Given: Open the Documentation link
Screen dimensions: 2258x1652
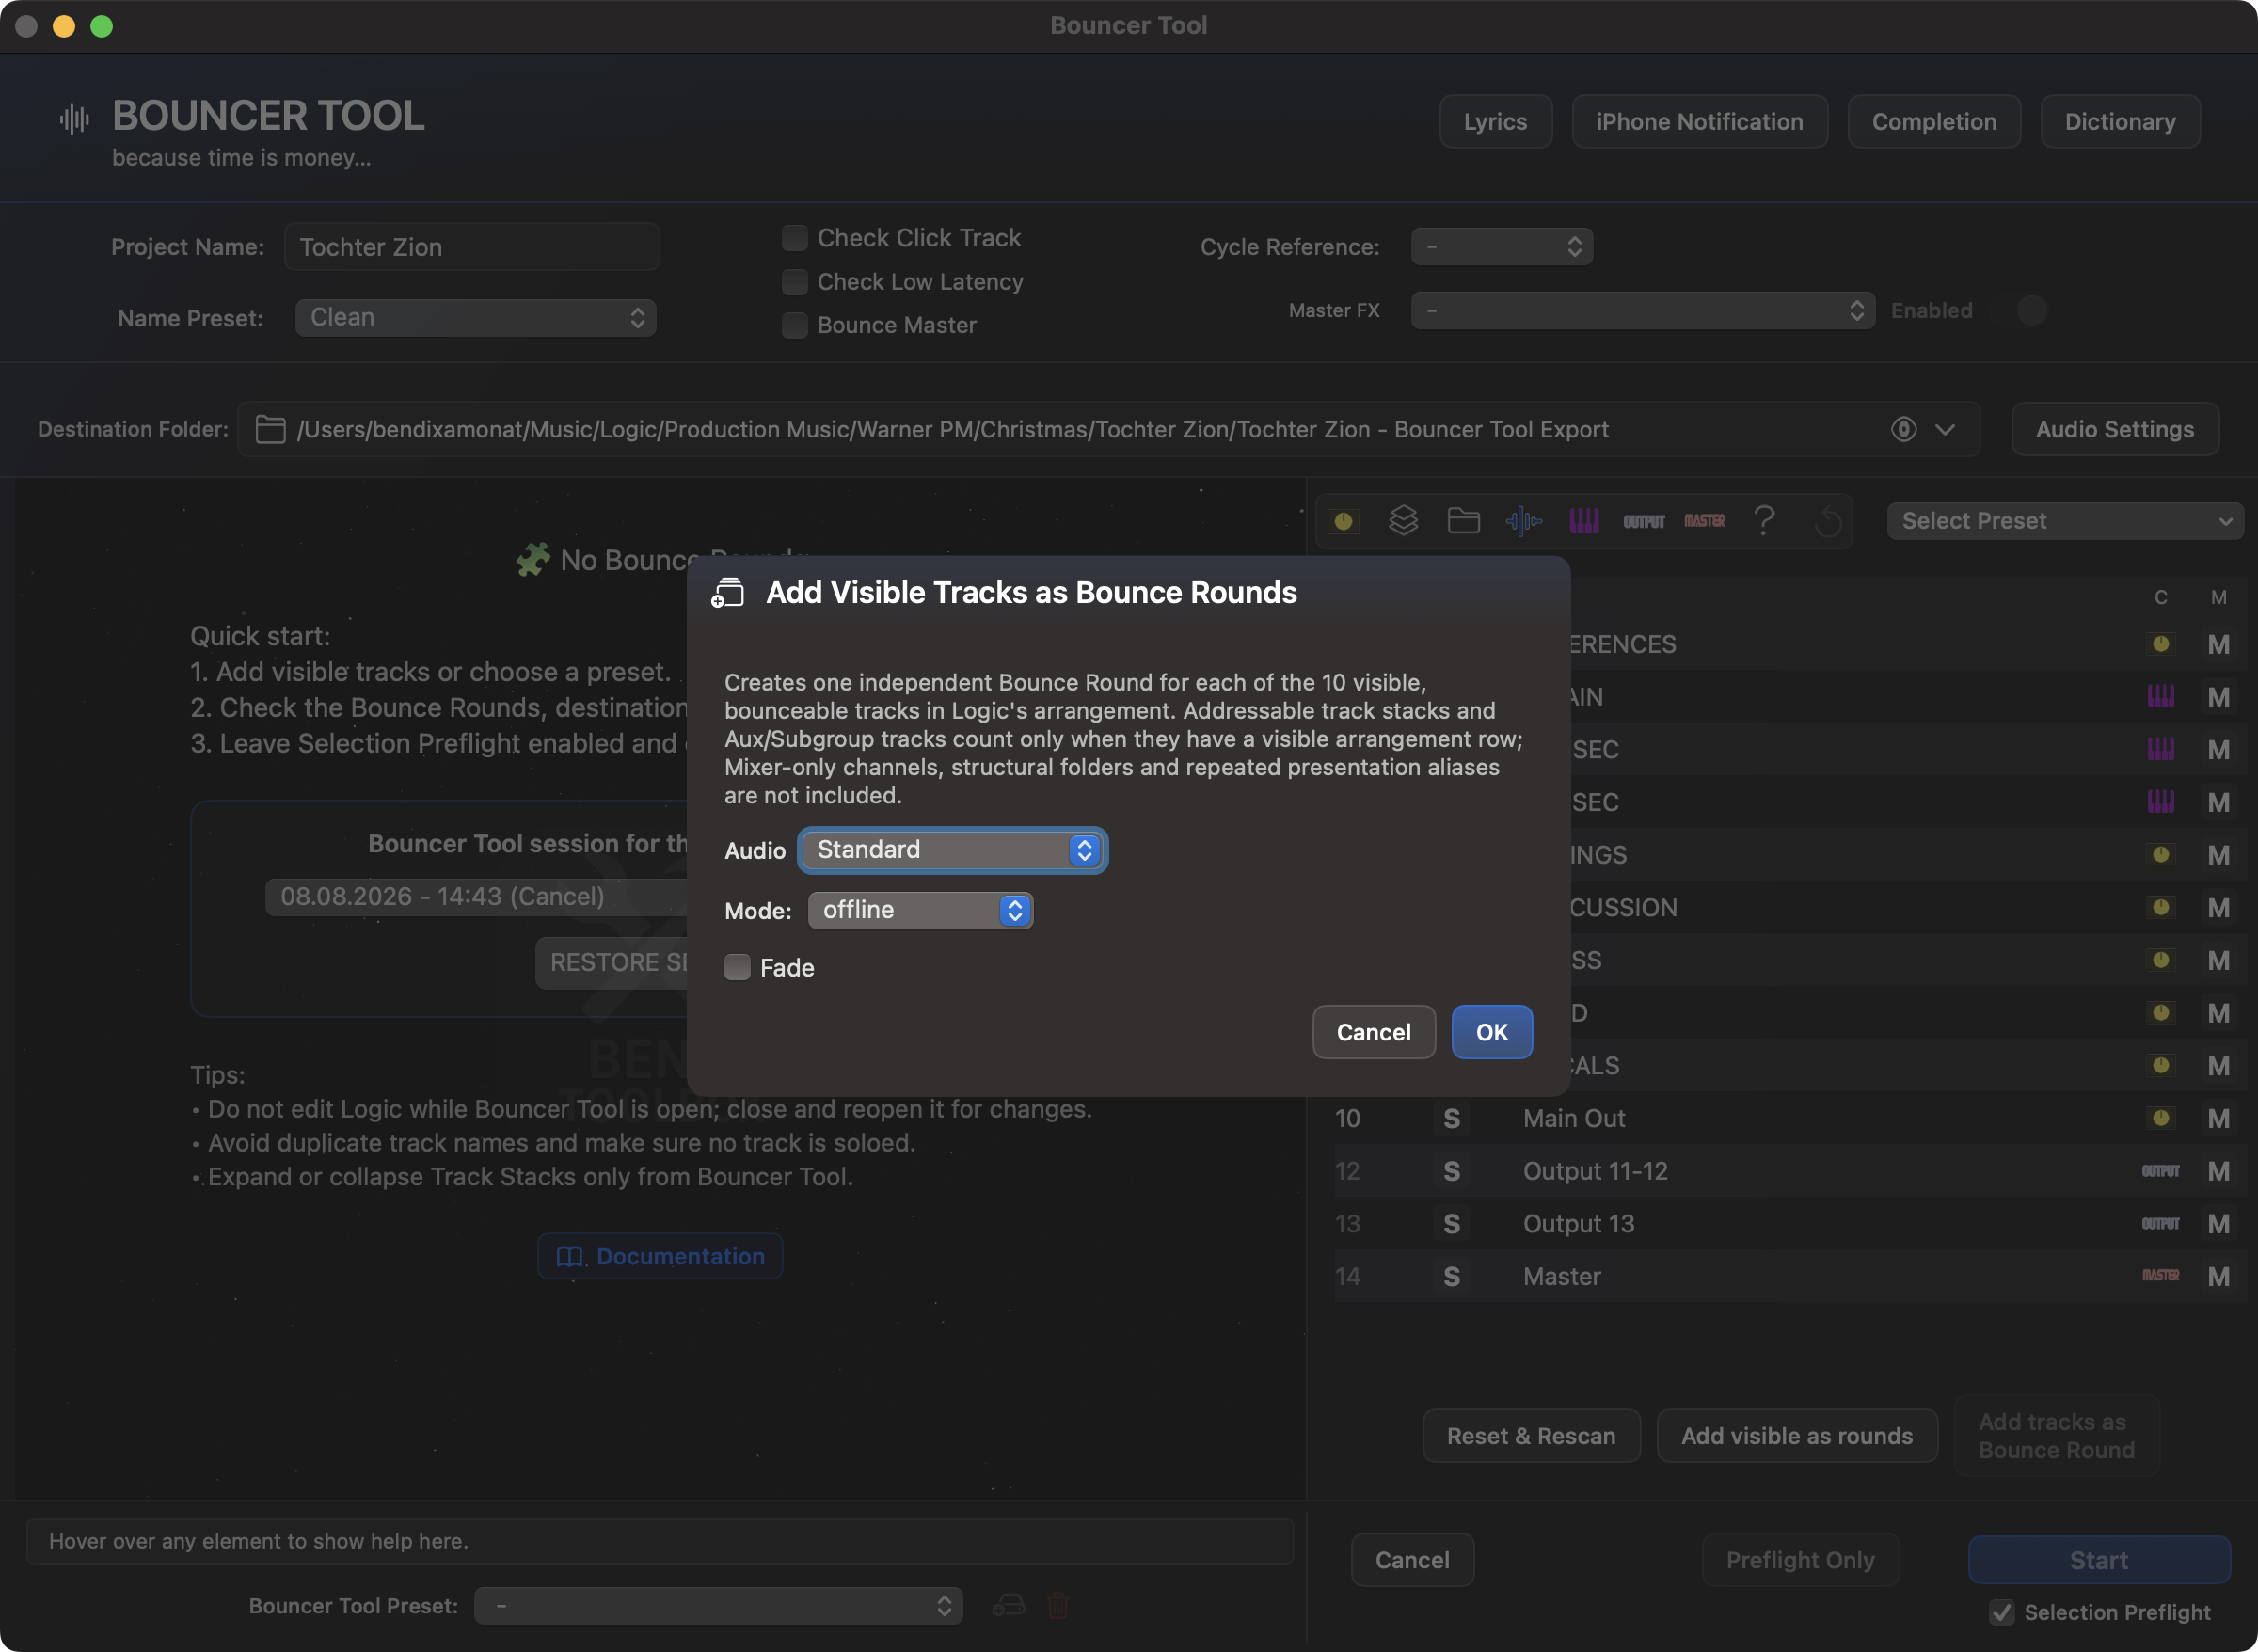Looking at the screenshot, I should [660, 1256].
